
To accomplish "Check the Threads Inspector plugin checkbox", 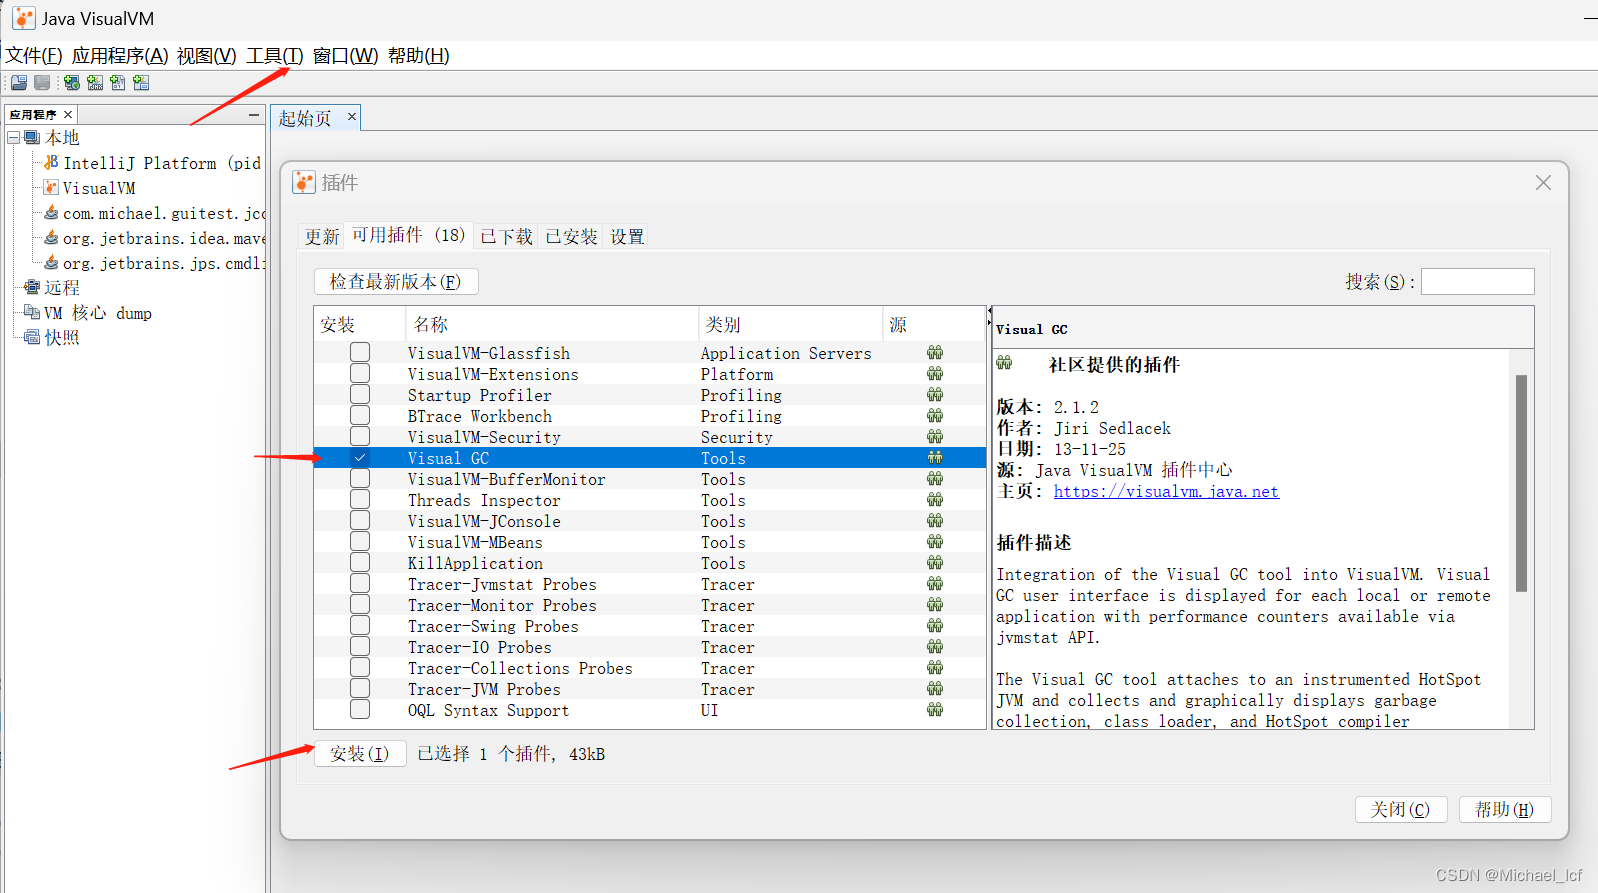I will pyautogui.click(x=360, y=499).
